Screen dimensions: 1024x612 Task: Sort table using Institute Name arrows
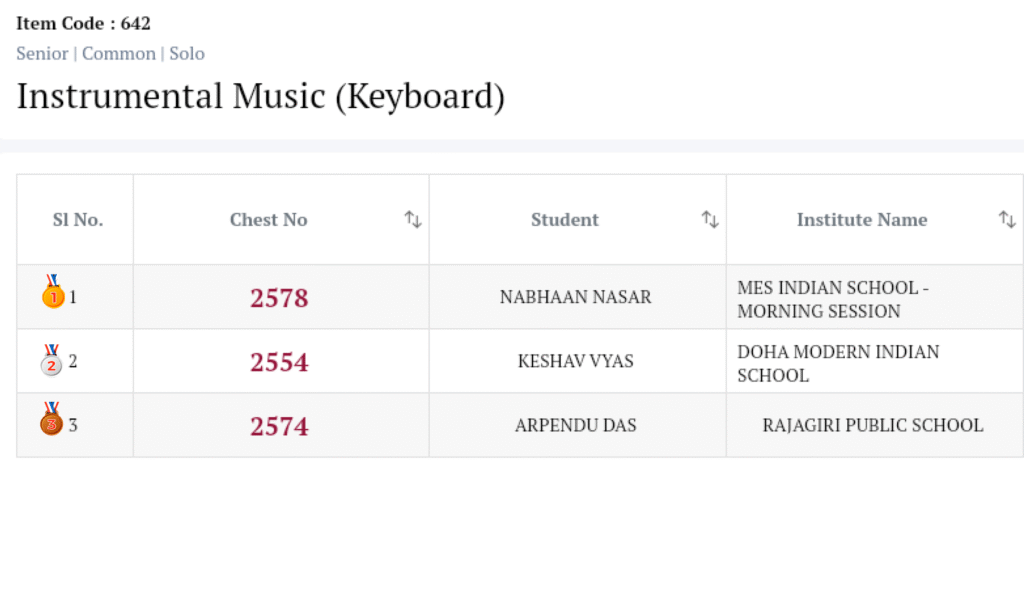click(1007, 220)
